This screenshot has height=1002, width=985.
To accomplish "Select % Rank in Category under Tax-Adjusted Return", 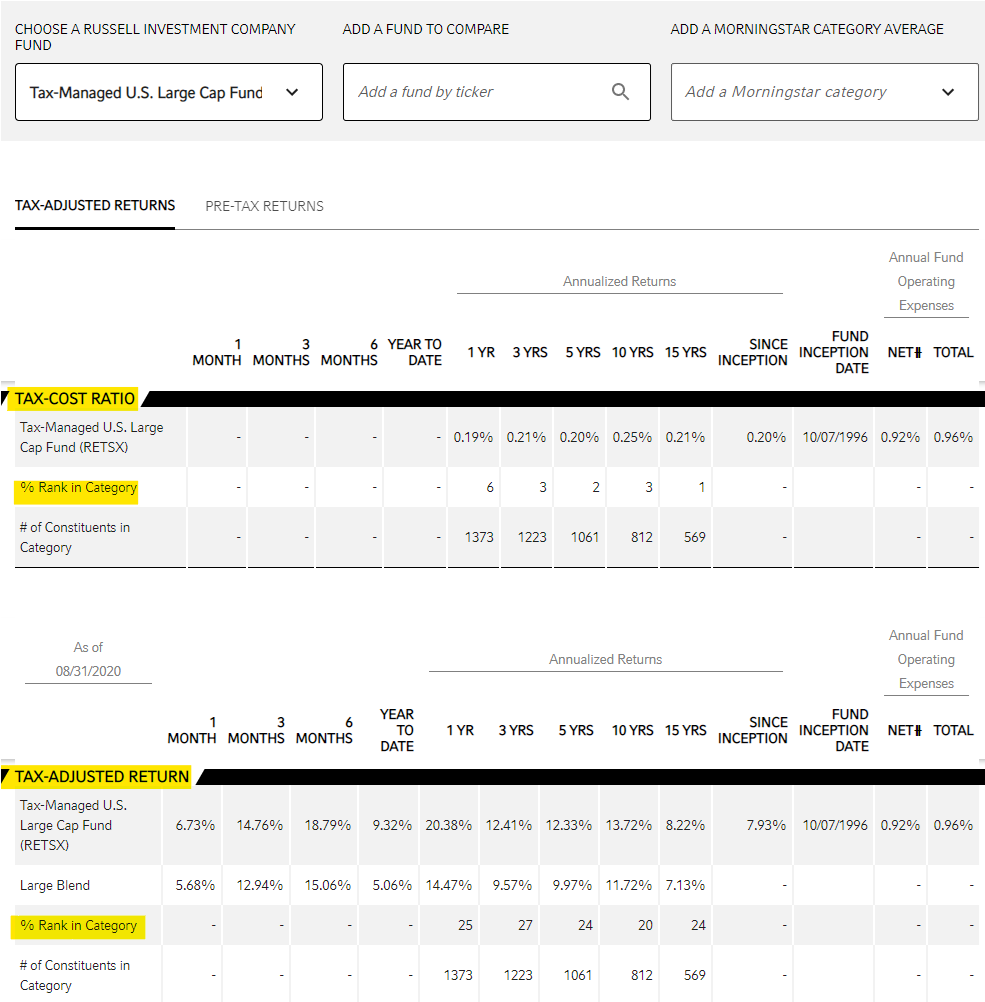I will click(x=78, y=925).
